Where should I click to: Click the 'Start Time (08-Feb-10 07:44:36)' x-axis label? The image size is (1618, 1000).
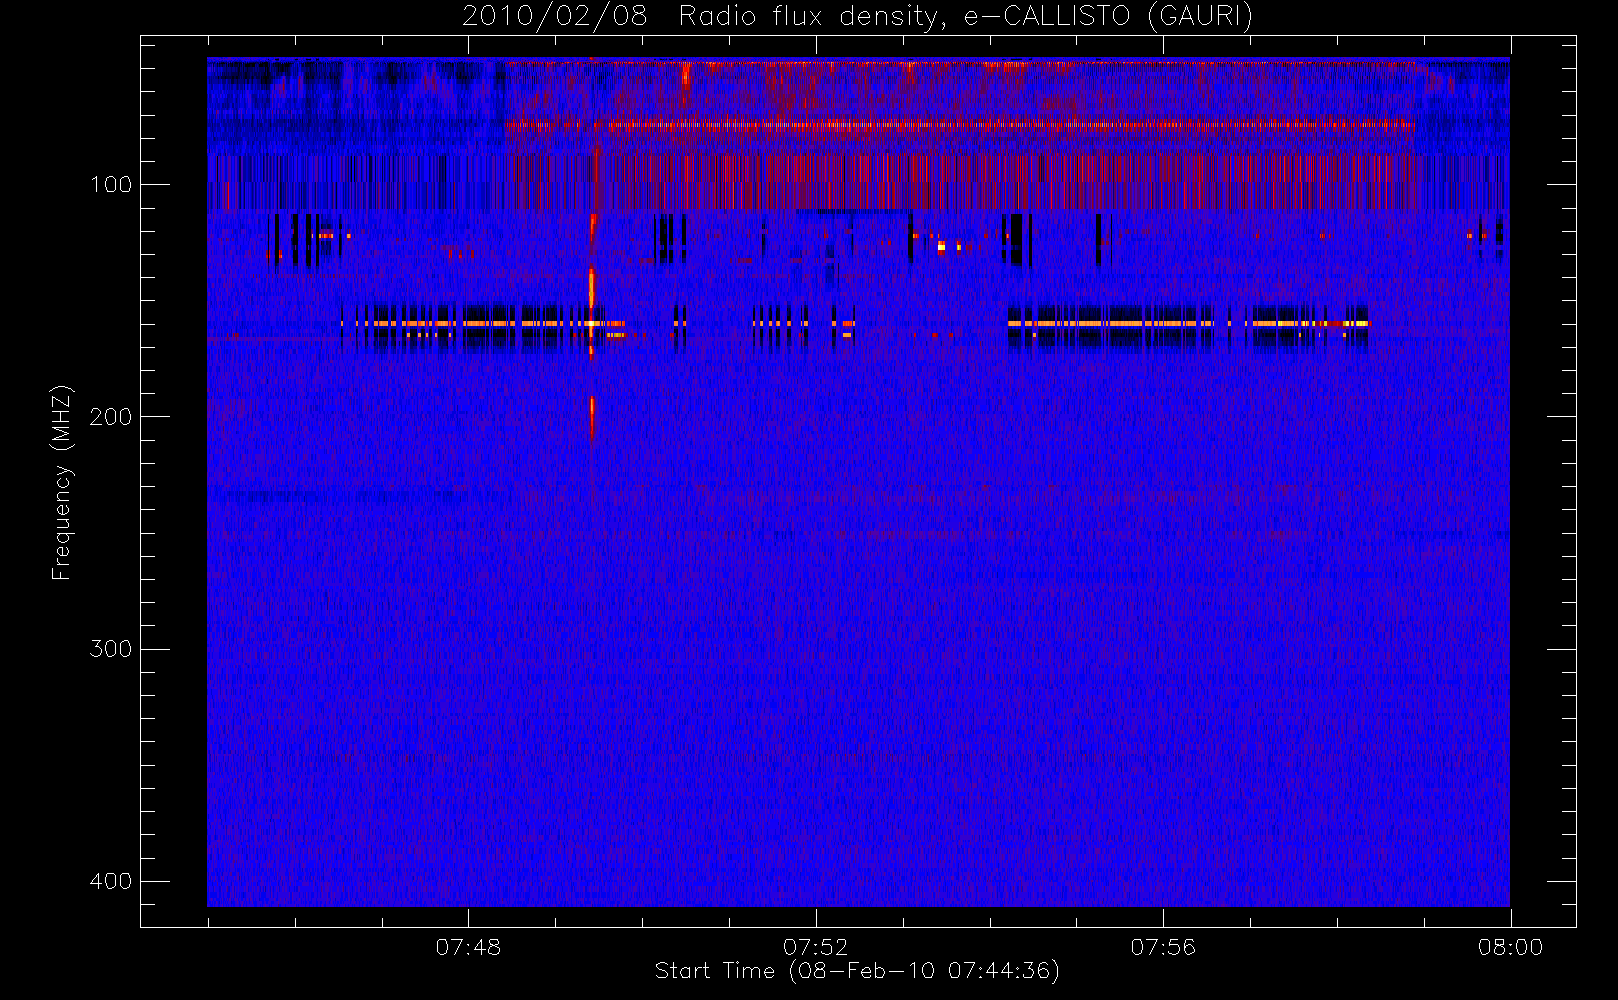pos(857,971)
